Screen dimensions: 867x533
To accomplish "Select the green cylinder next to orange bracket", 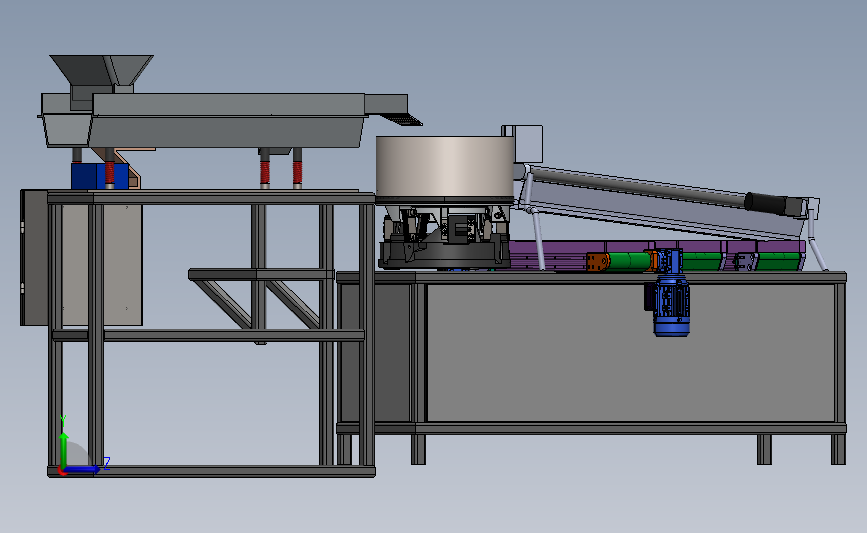I will click(x=630, y=261).
